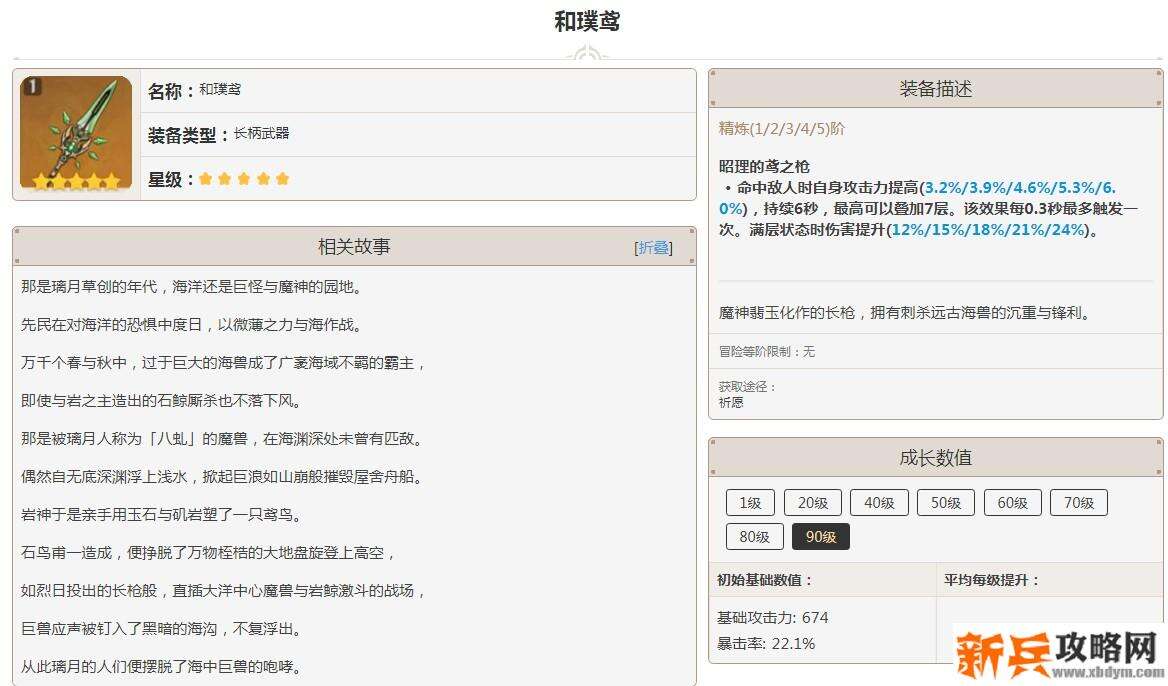Select the 60级 button
The width and height of the screenshot is (1168, 686).
point(1013,502)
